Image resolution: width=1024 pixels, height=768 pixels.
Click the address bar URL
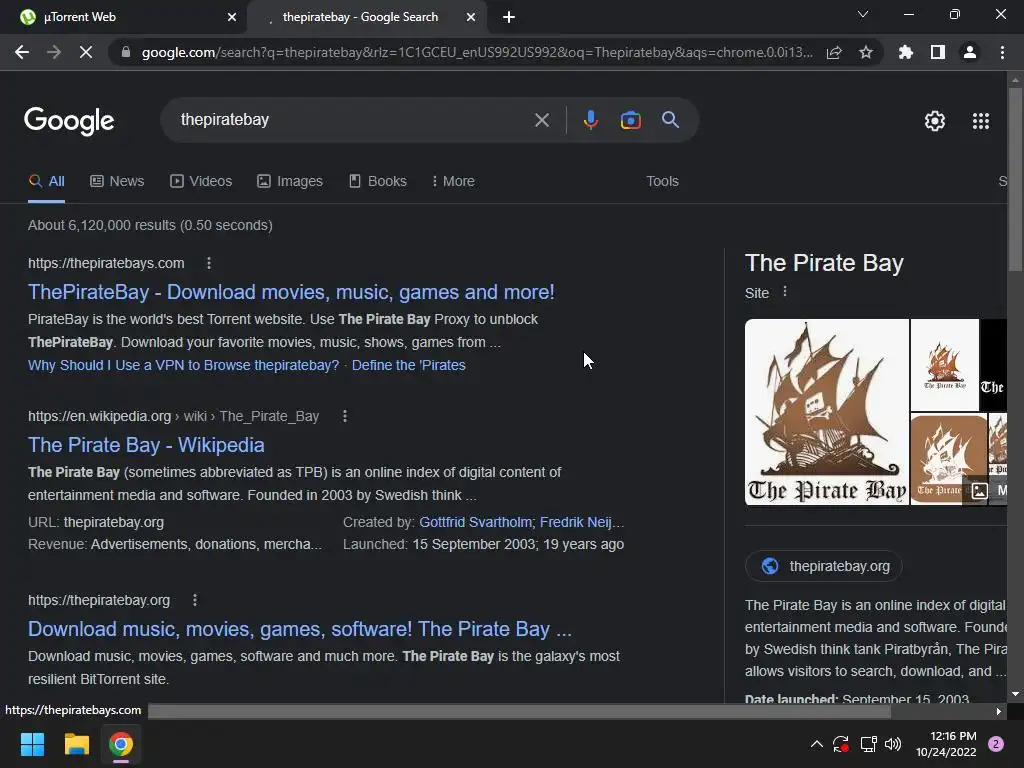click(x=477, y=52)
